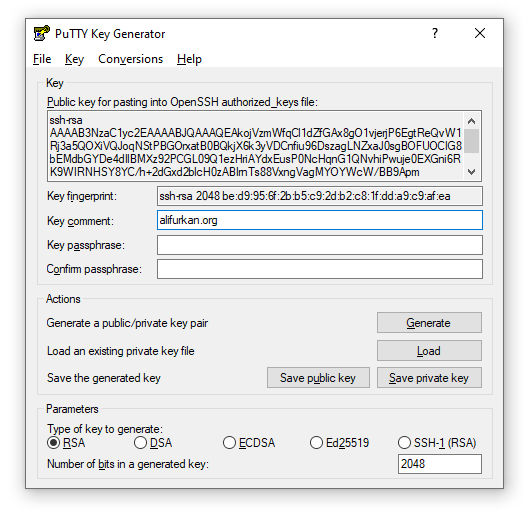Click the 'ssh-rsa' first line of key
Screen dimensions: 530x512
66,120
